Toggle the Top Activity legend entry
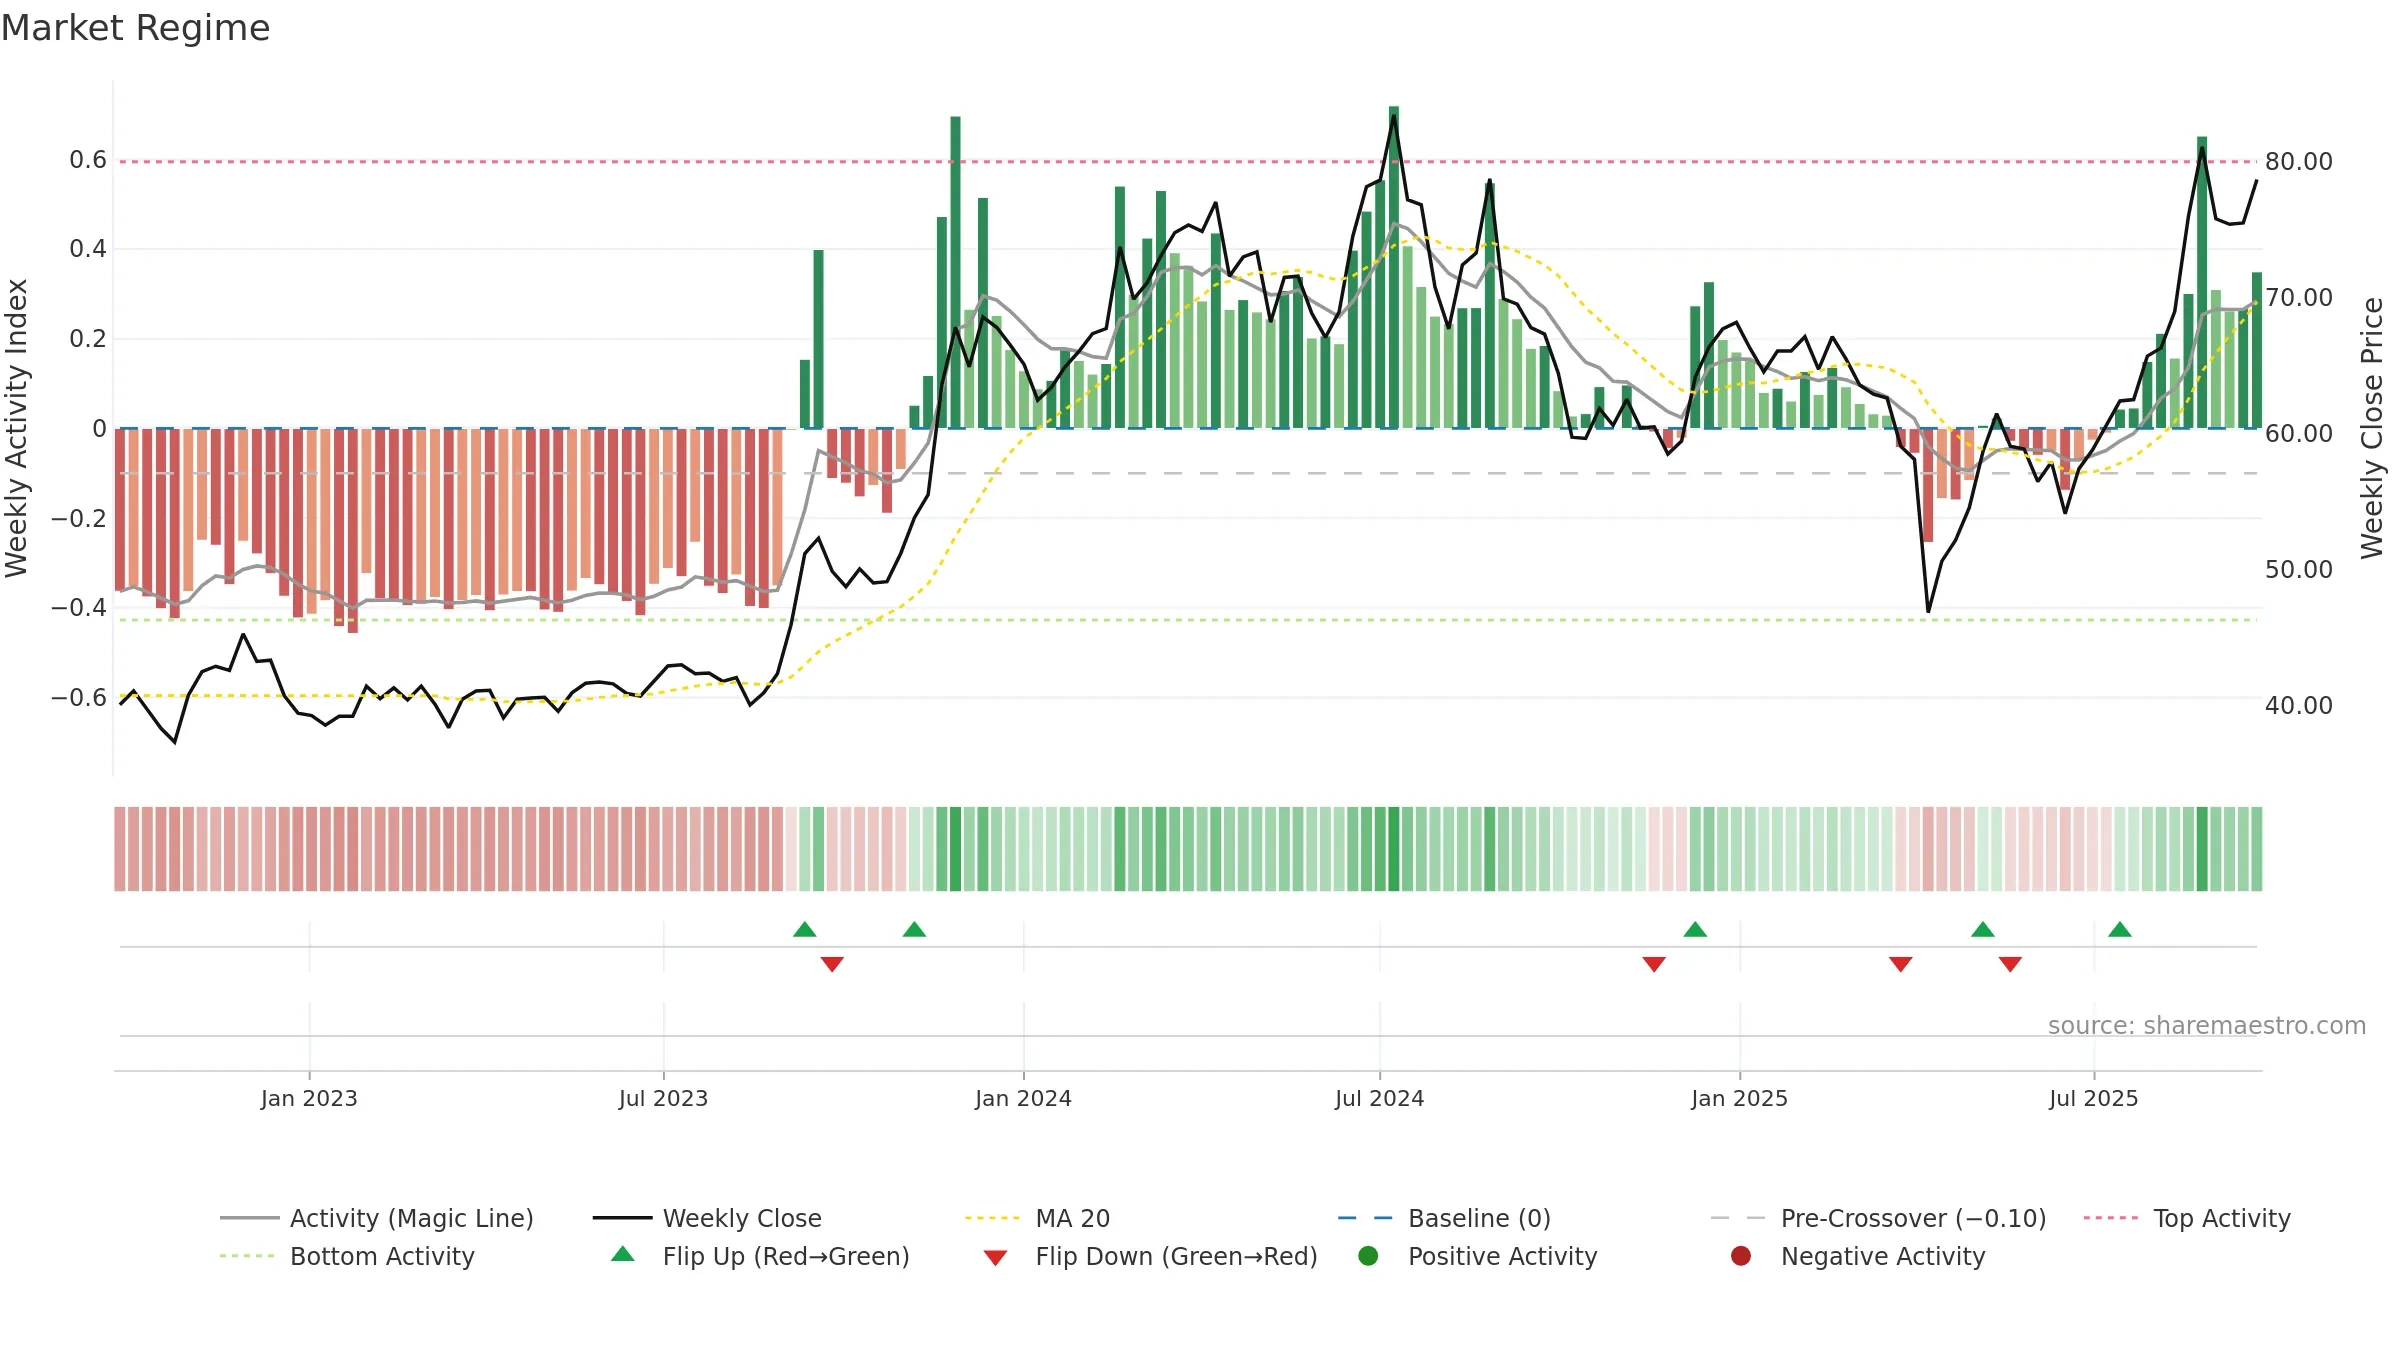Viewport: 2400px width, 1350px height. tap(2187, 1218)
